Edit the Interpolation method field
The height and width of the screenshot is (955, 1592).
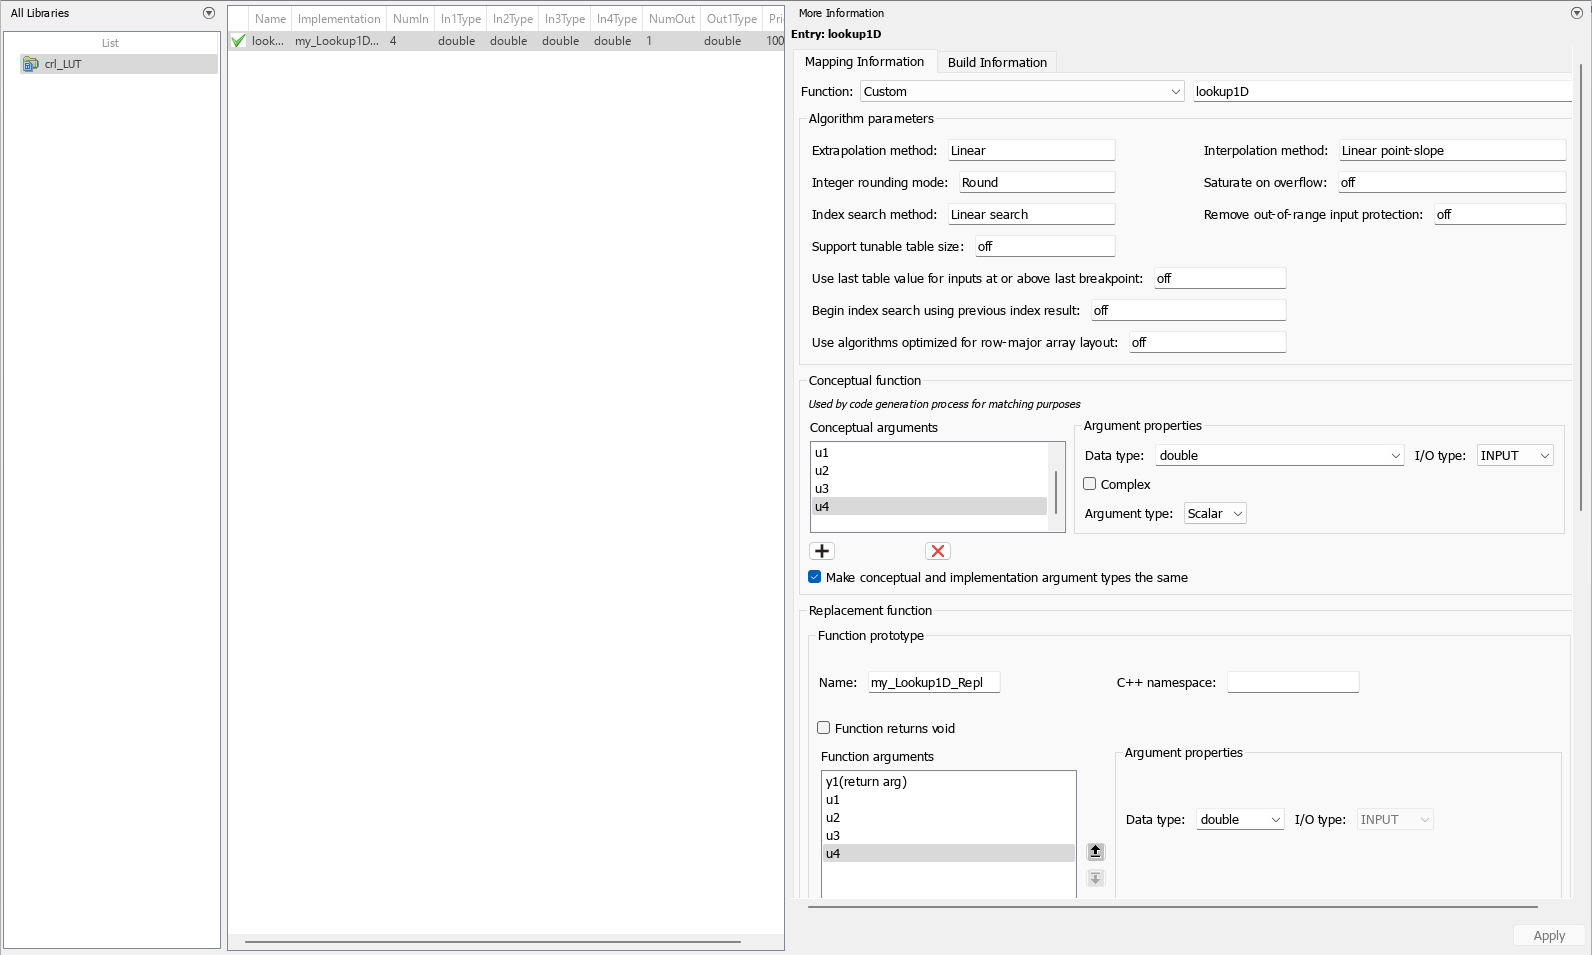1452,150
